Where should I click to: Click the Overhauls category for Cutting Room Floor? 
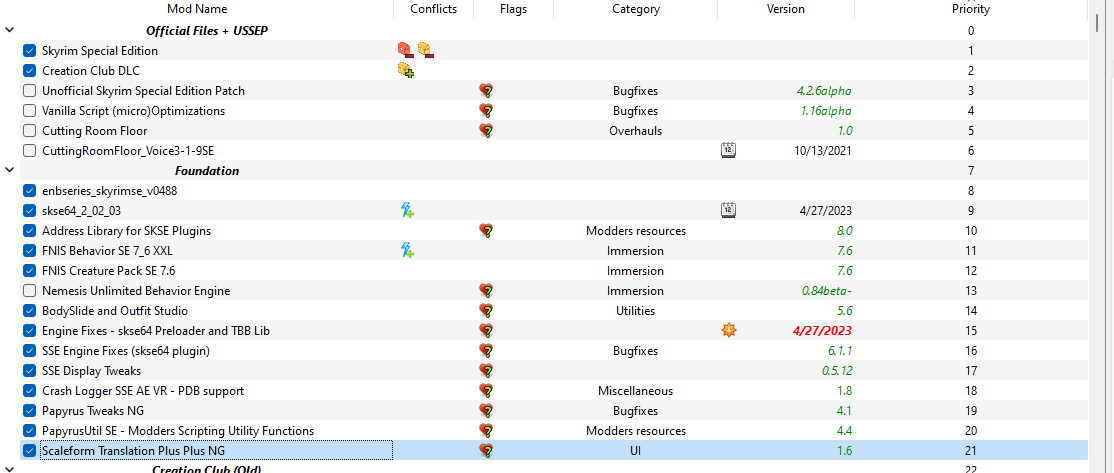click(634, 131)
